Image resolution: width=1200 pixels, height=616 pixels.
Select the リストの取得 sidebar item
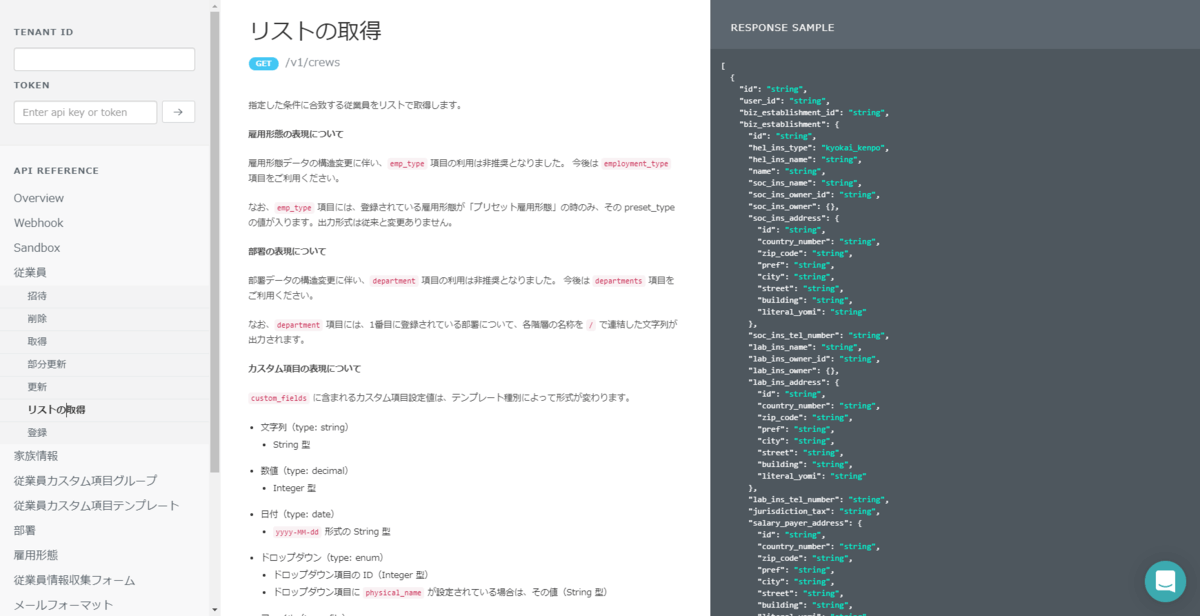(56, 410)
